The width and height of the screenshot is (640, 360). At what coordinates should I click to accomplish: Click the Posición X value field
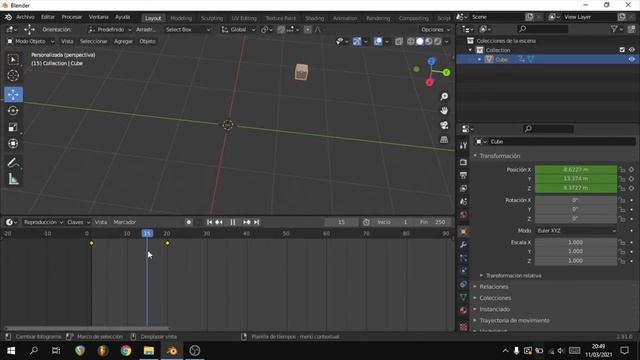pyautogui.click(x=576, y=170)
